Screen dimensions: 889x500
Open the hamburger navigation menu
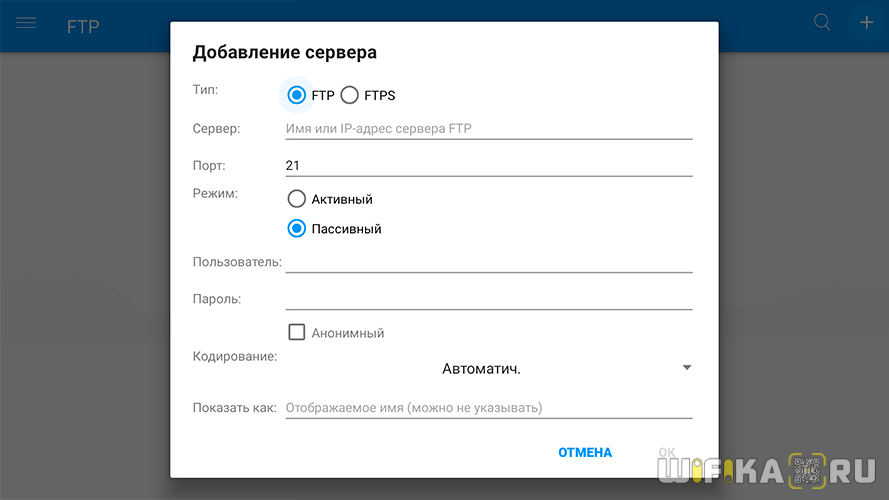pos(26,23)
